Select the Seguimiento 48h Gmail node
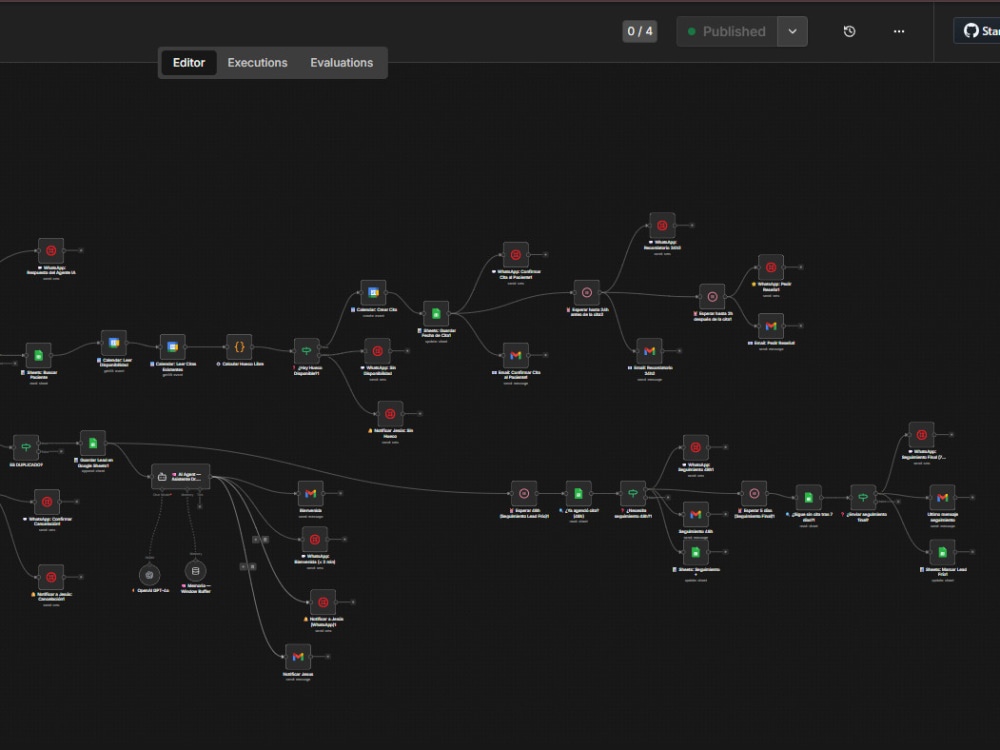1000x750 pixels. pos(696,514)
